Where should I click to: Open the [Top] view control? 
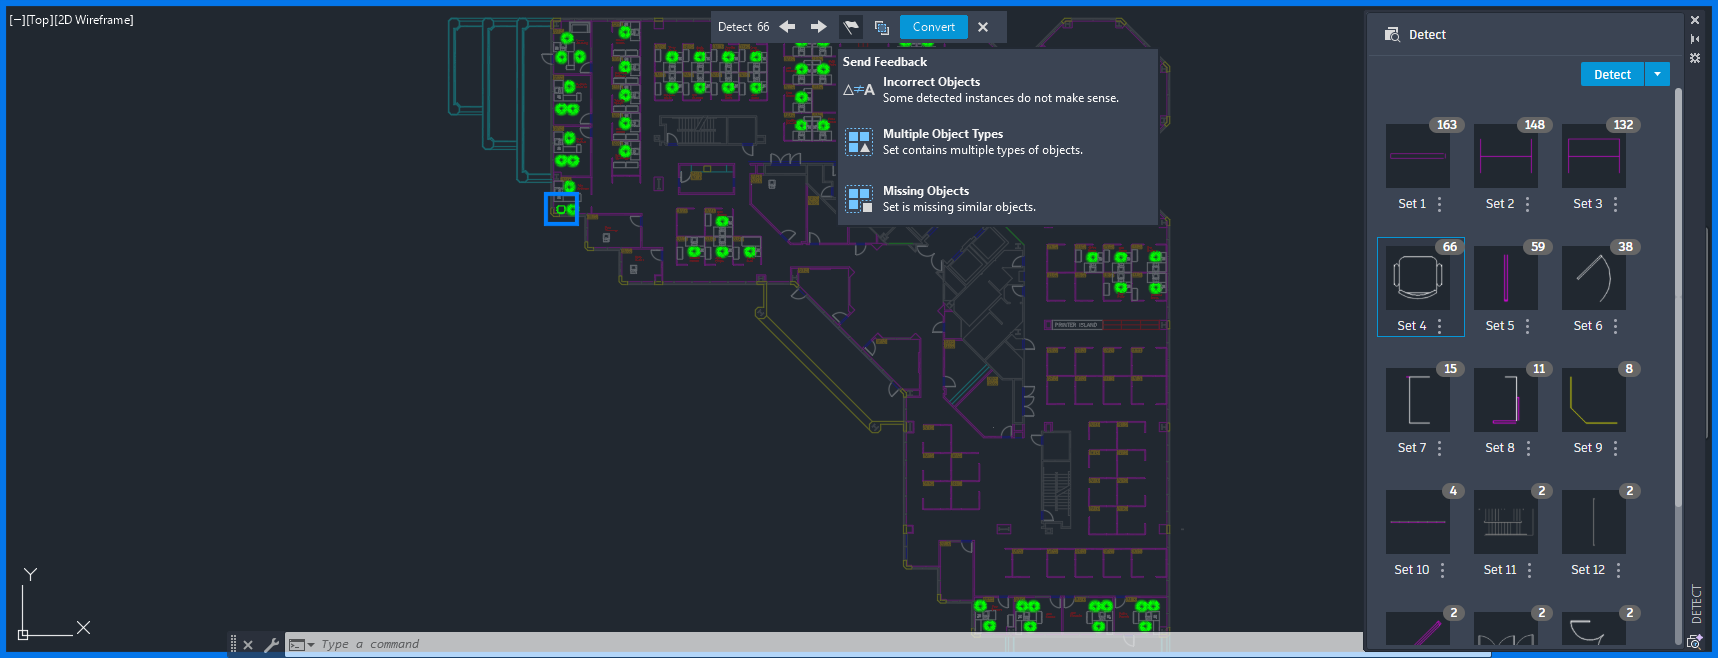39,20
